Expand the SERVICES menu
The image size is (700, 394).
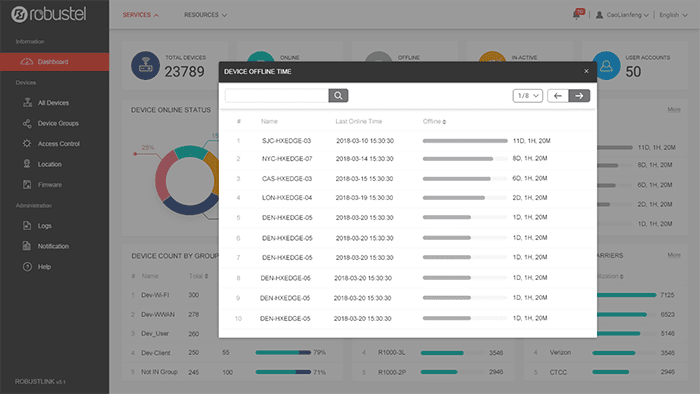[141, 15]
